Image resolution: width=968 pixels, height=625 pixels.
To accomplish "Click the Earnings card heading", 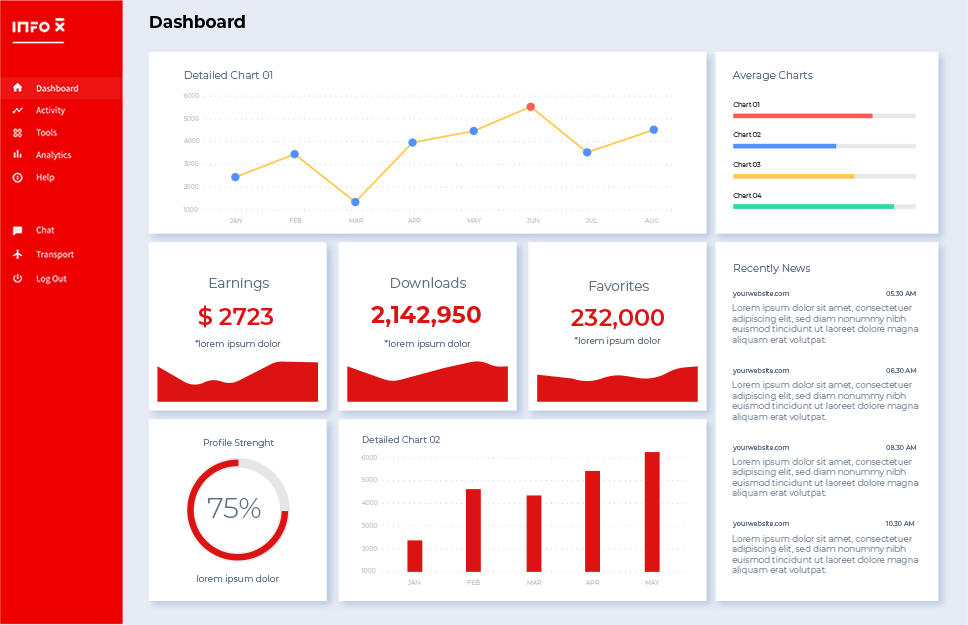I will tap(239, 283).
